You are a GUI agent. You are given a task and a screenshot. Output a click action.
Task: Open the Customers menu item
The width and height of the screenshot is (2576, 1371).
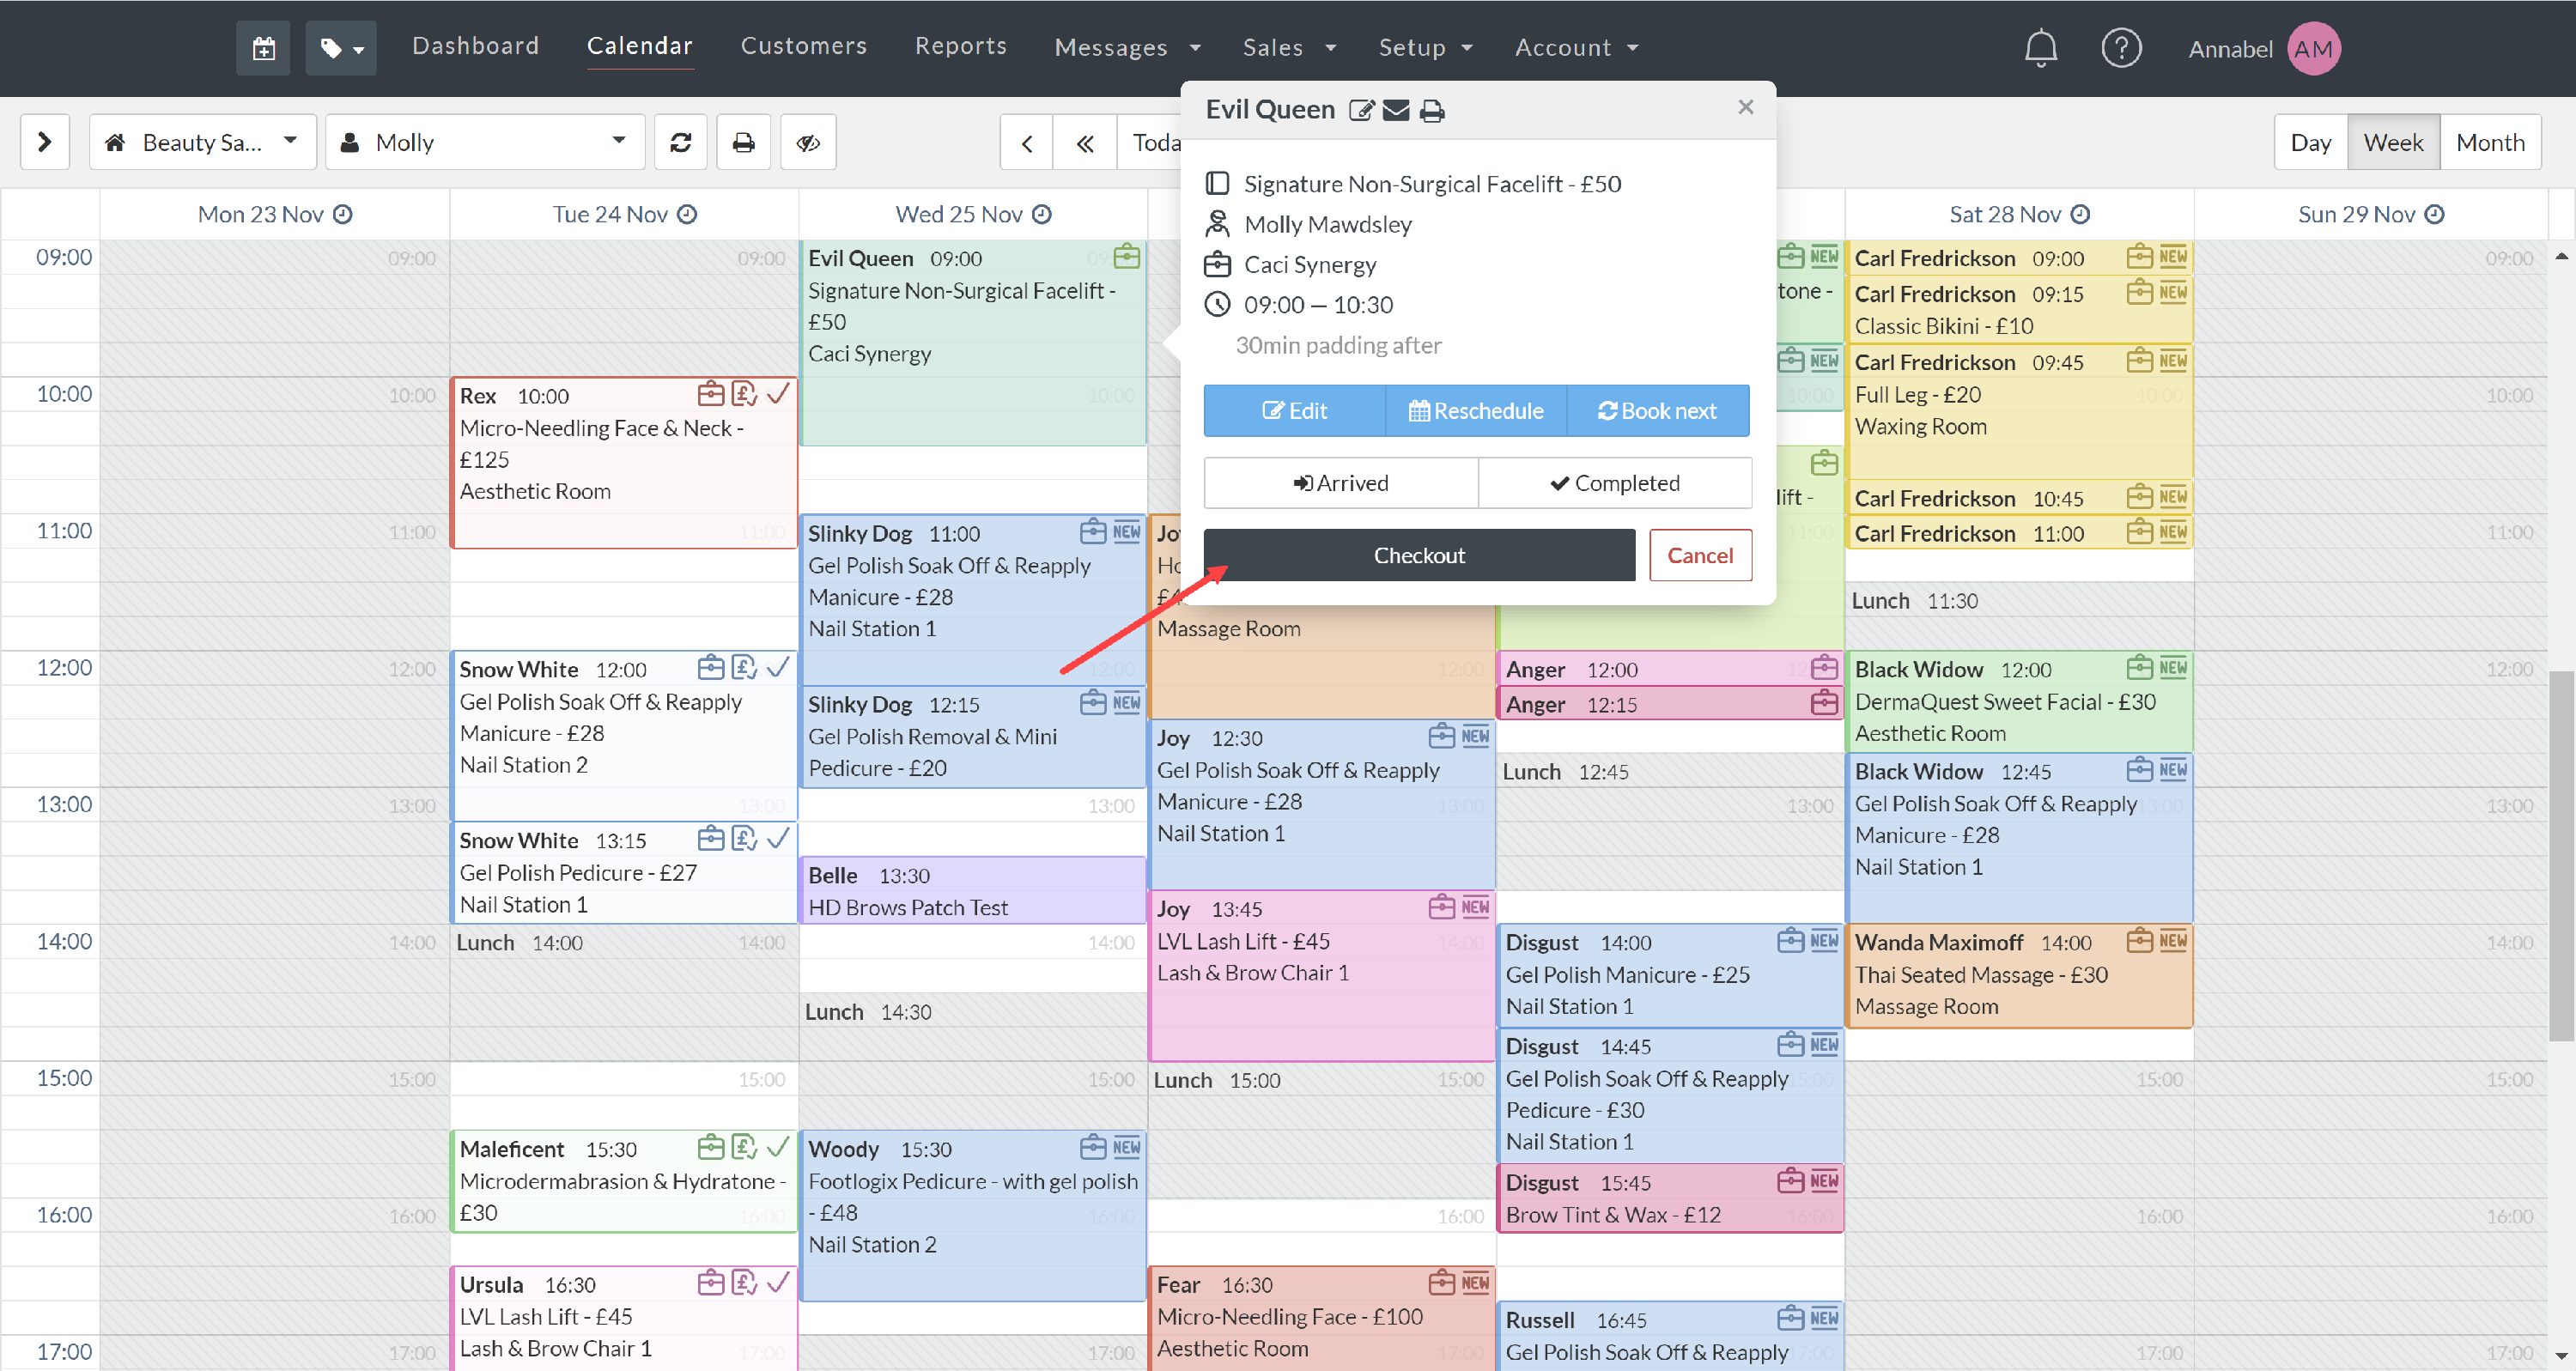point(803,46)
